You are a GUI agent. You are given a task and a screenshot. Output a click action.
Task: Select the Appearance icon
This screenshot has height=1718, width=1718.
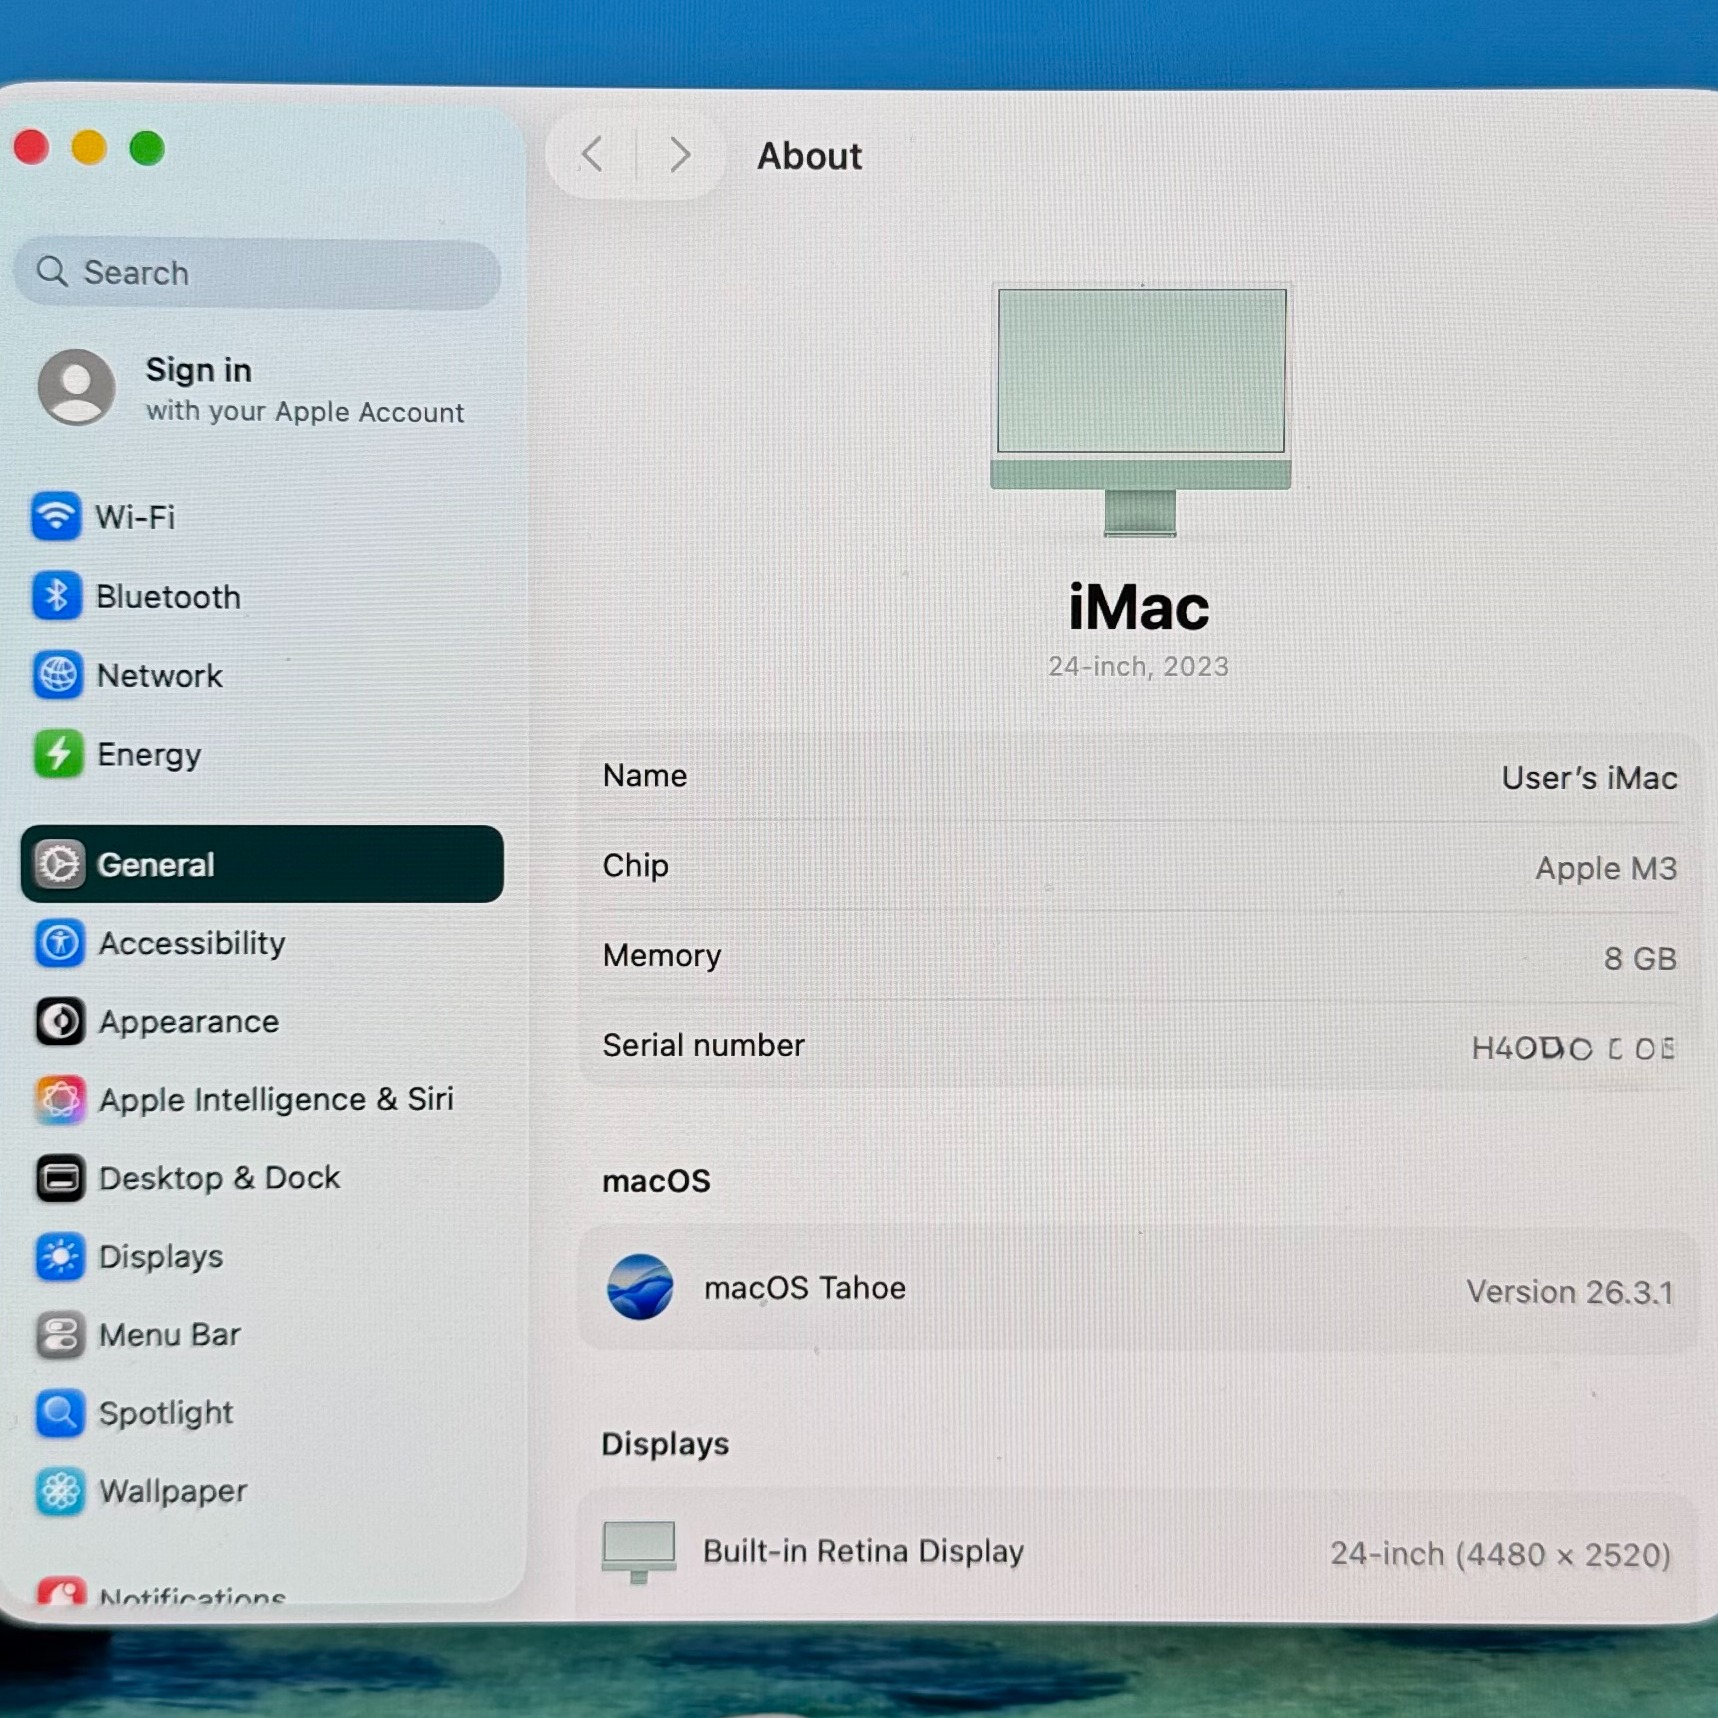[60, 1021]
